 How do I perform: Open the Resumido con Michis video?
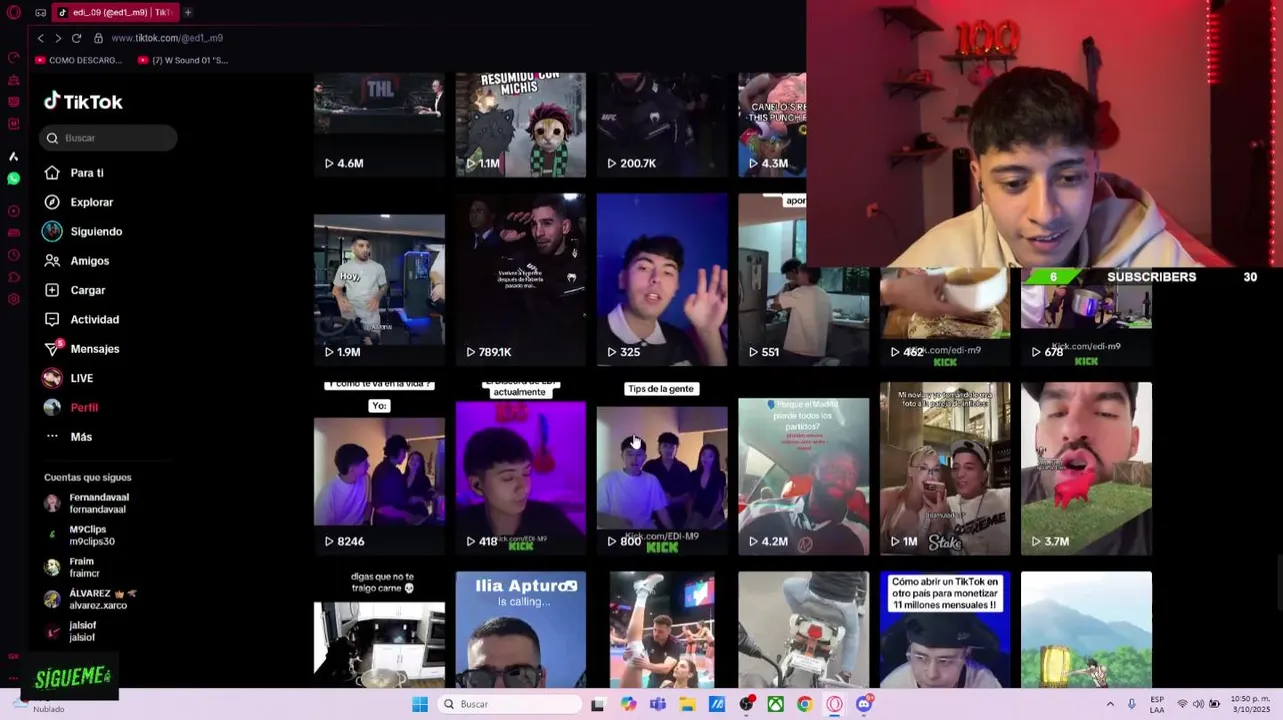[x=521, y=124]
